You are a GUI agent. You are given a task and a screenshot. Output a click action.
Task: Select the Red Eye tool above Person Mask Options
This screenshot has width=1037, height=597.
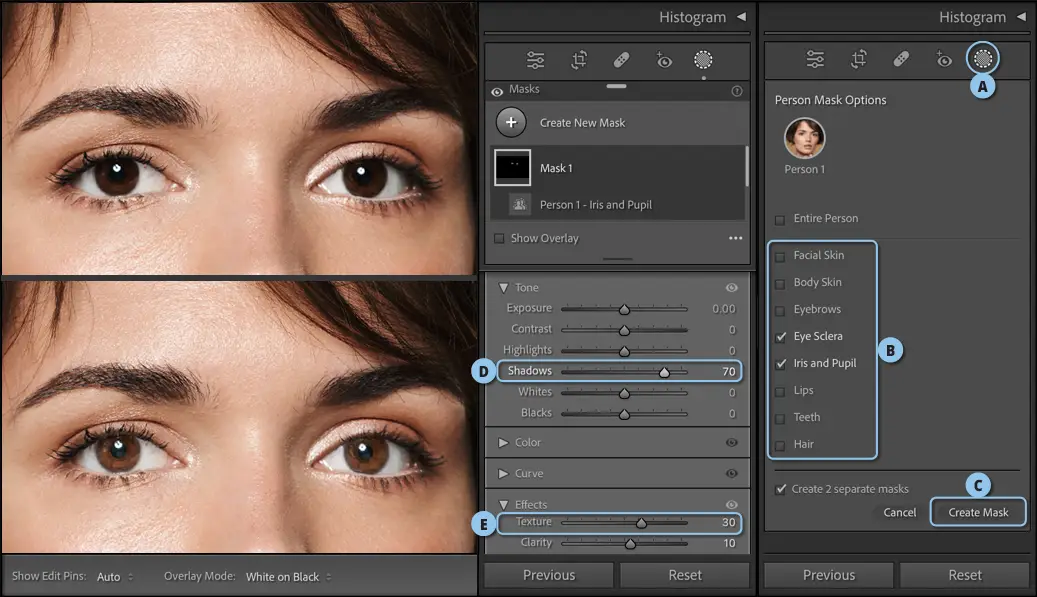(943, 60)
